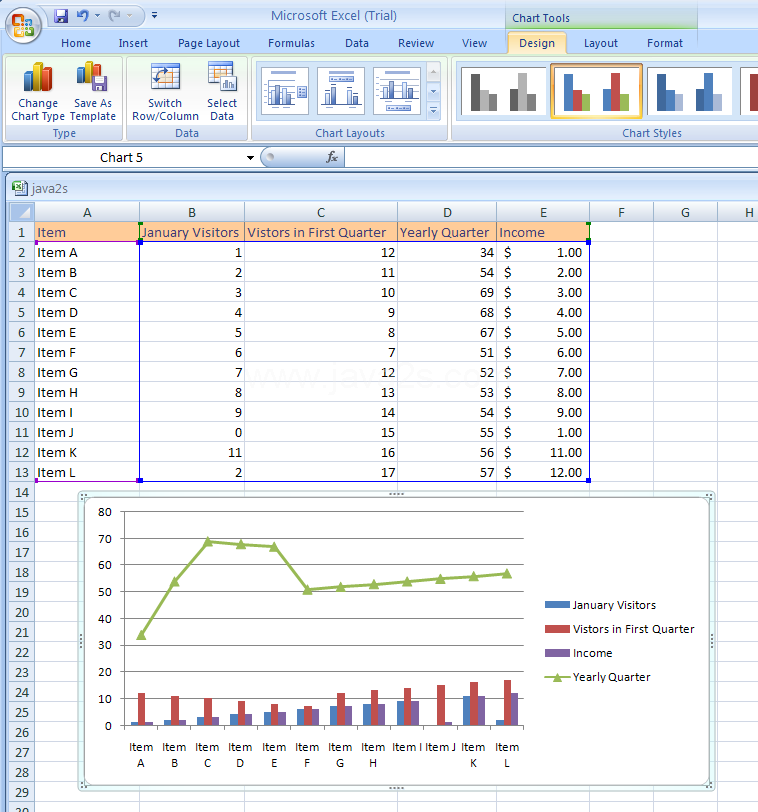758x812 pixels.
Task: Click Change Chart Type icon
Action: click(38, 78)
